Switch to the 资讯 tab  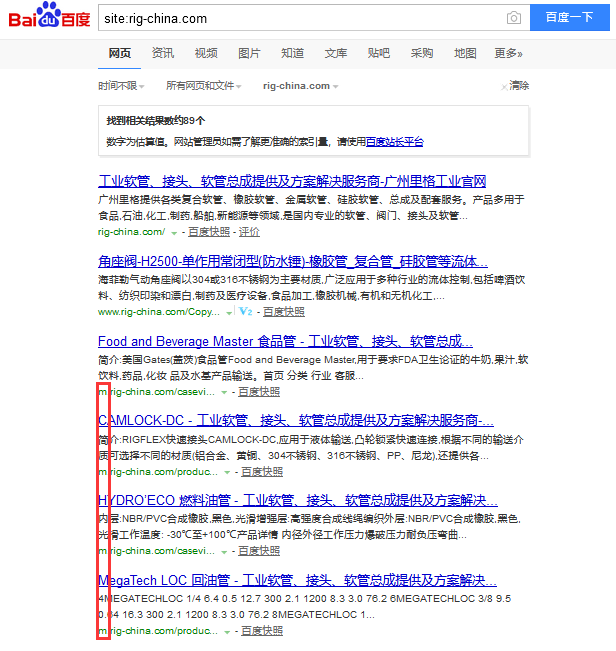click(163, 54)
